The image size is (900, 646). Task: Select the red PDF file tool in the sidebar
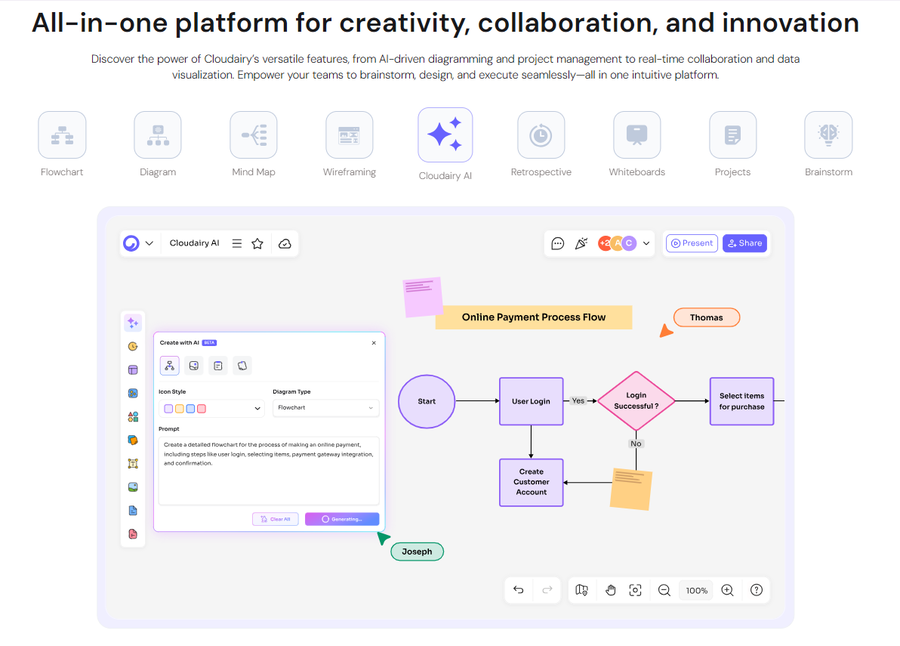click(133, 534)
